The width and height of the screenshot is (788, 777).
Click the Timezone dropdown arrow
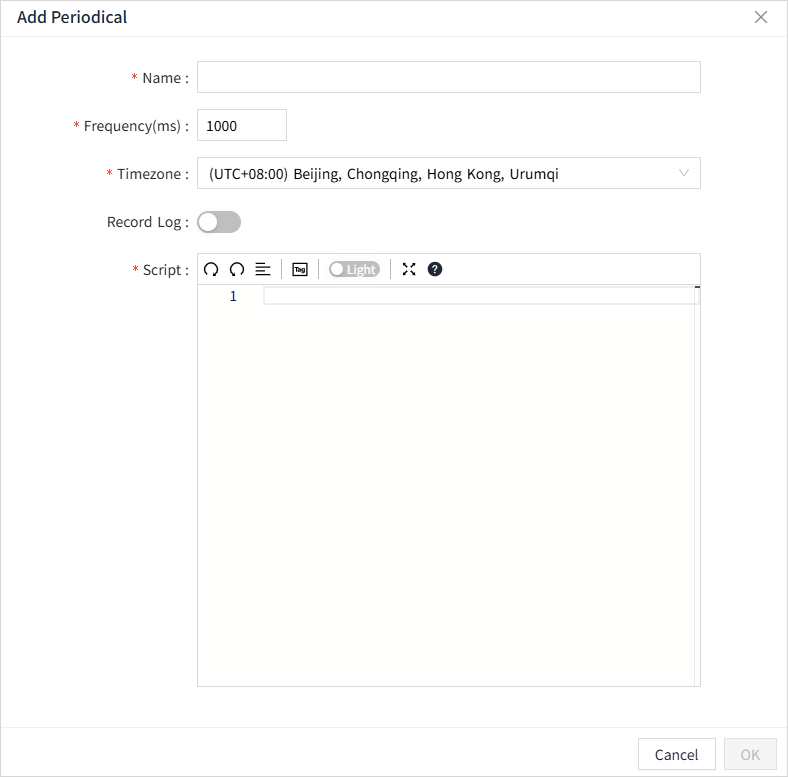(x=684, y=173)
